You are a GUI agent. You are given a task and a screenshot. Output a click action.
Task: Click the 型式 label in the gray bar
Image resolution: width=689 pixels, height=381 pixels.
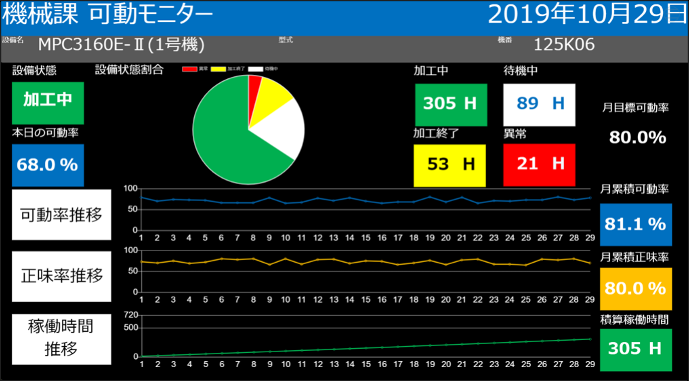tap(285, 40)
